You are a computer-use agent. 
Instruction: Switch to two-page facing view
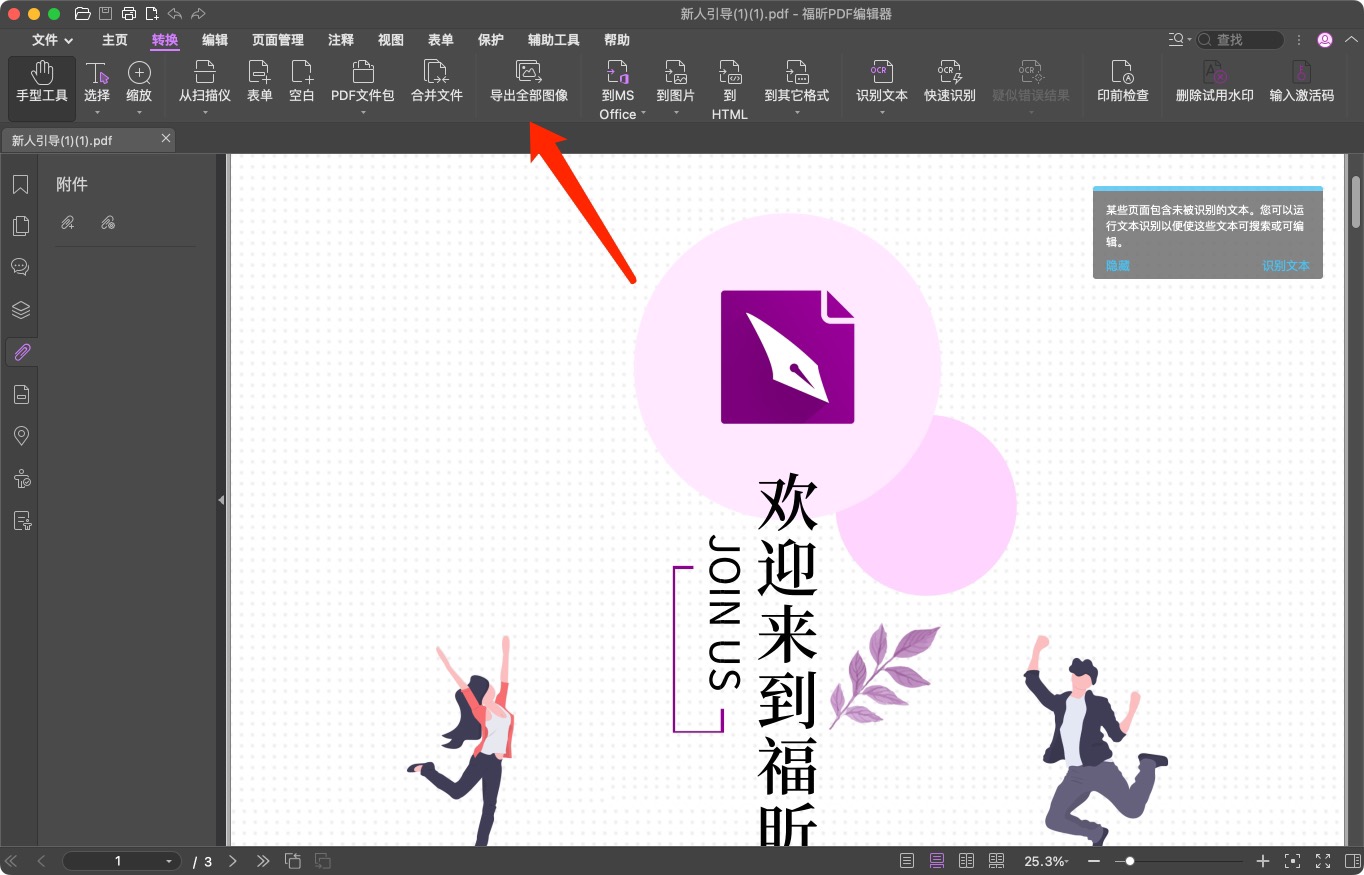966,860
